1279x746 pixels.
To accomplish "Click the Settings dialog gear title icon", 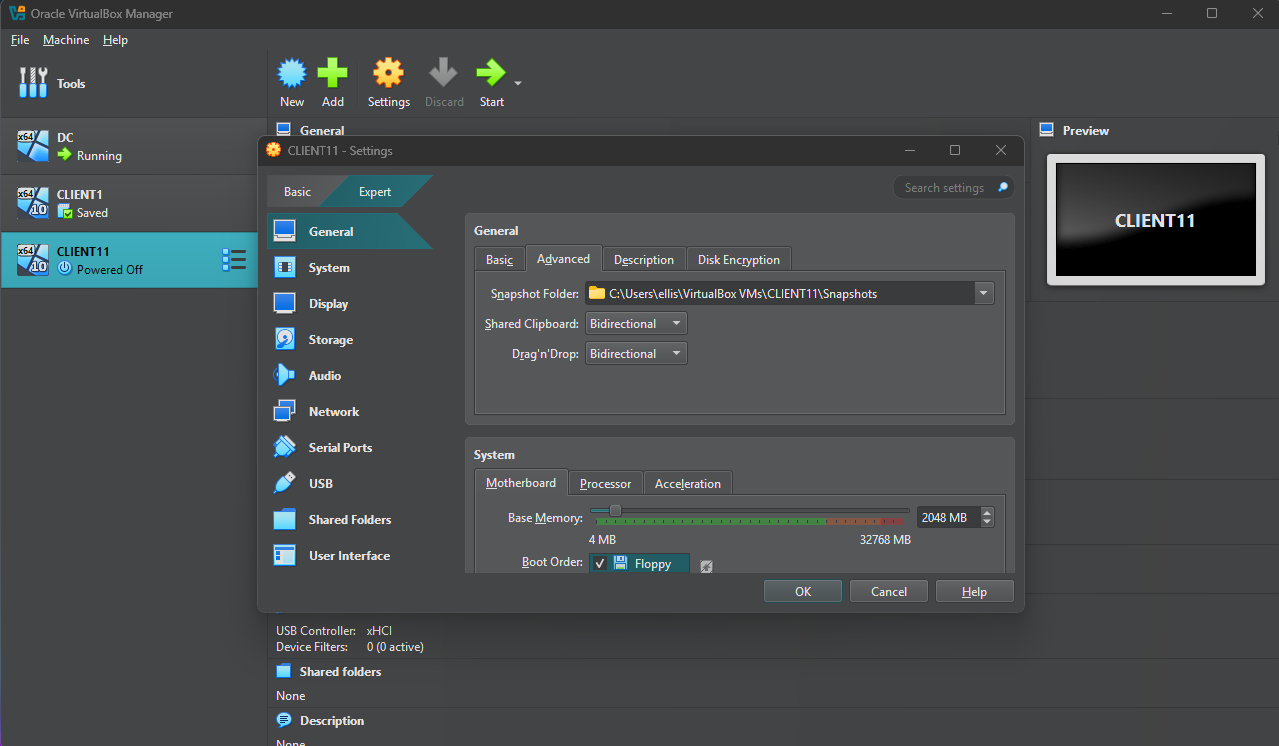I will (x=274, y=150).
